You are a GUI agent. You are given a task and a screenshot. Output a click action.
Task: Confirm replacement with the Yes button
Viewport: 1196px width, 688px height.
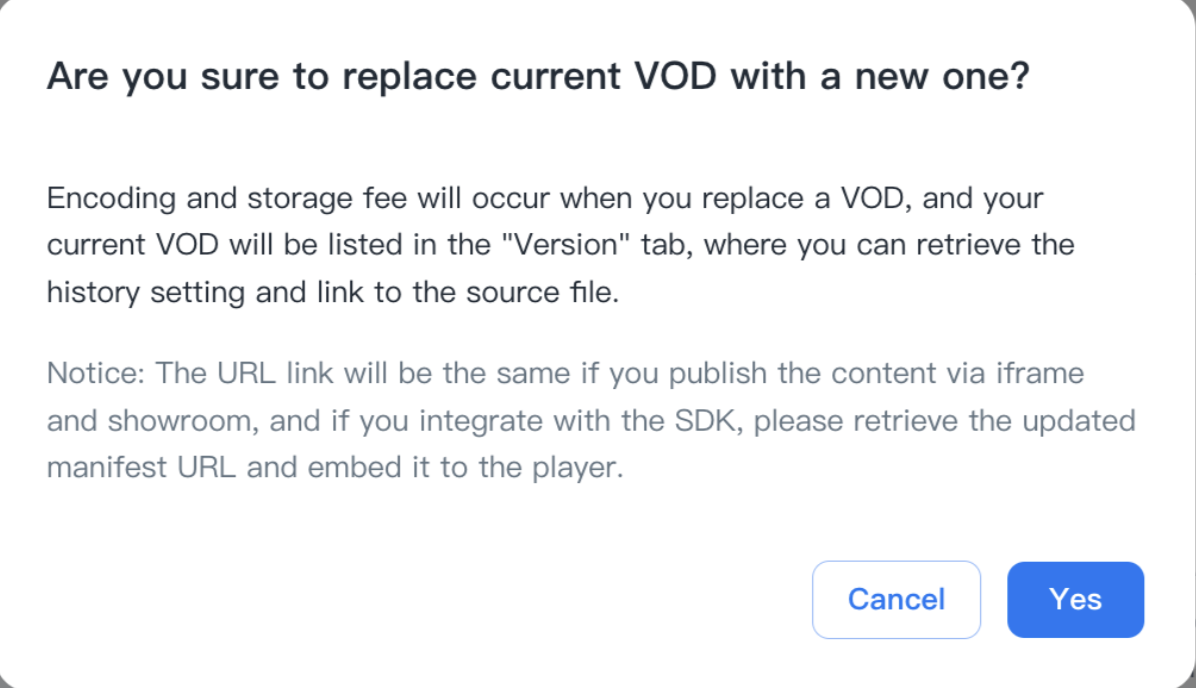click(1075, 599)
